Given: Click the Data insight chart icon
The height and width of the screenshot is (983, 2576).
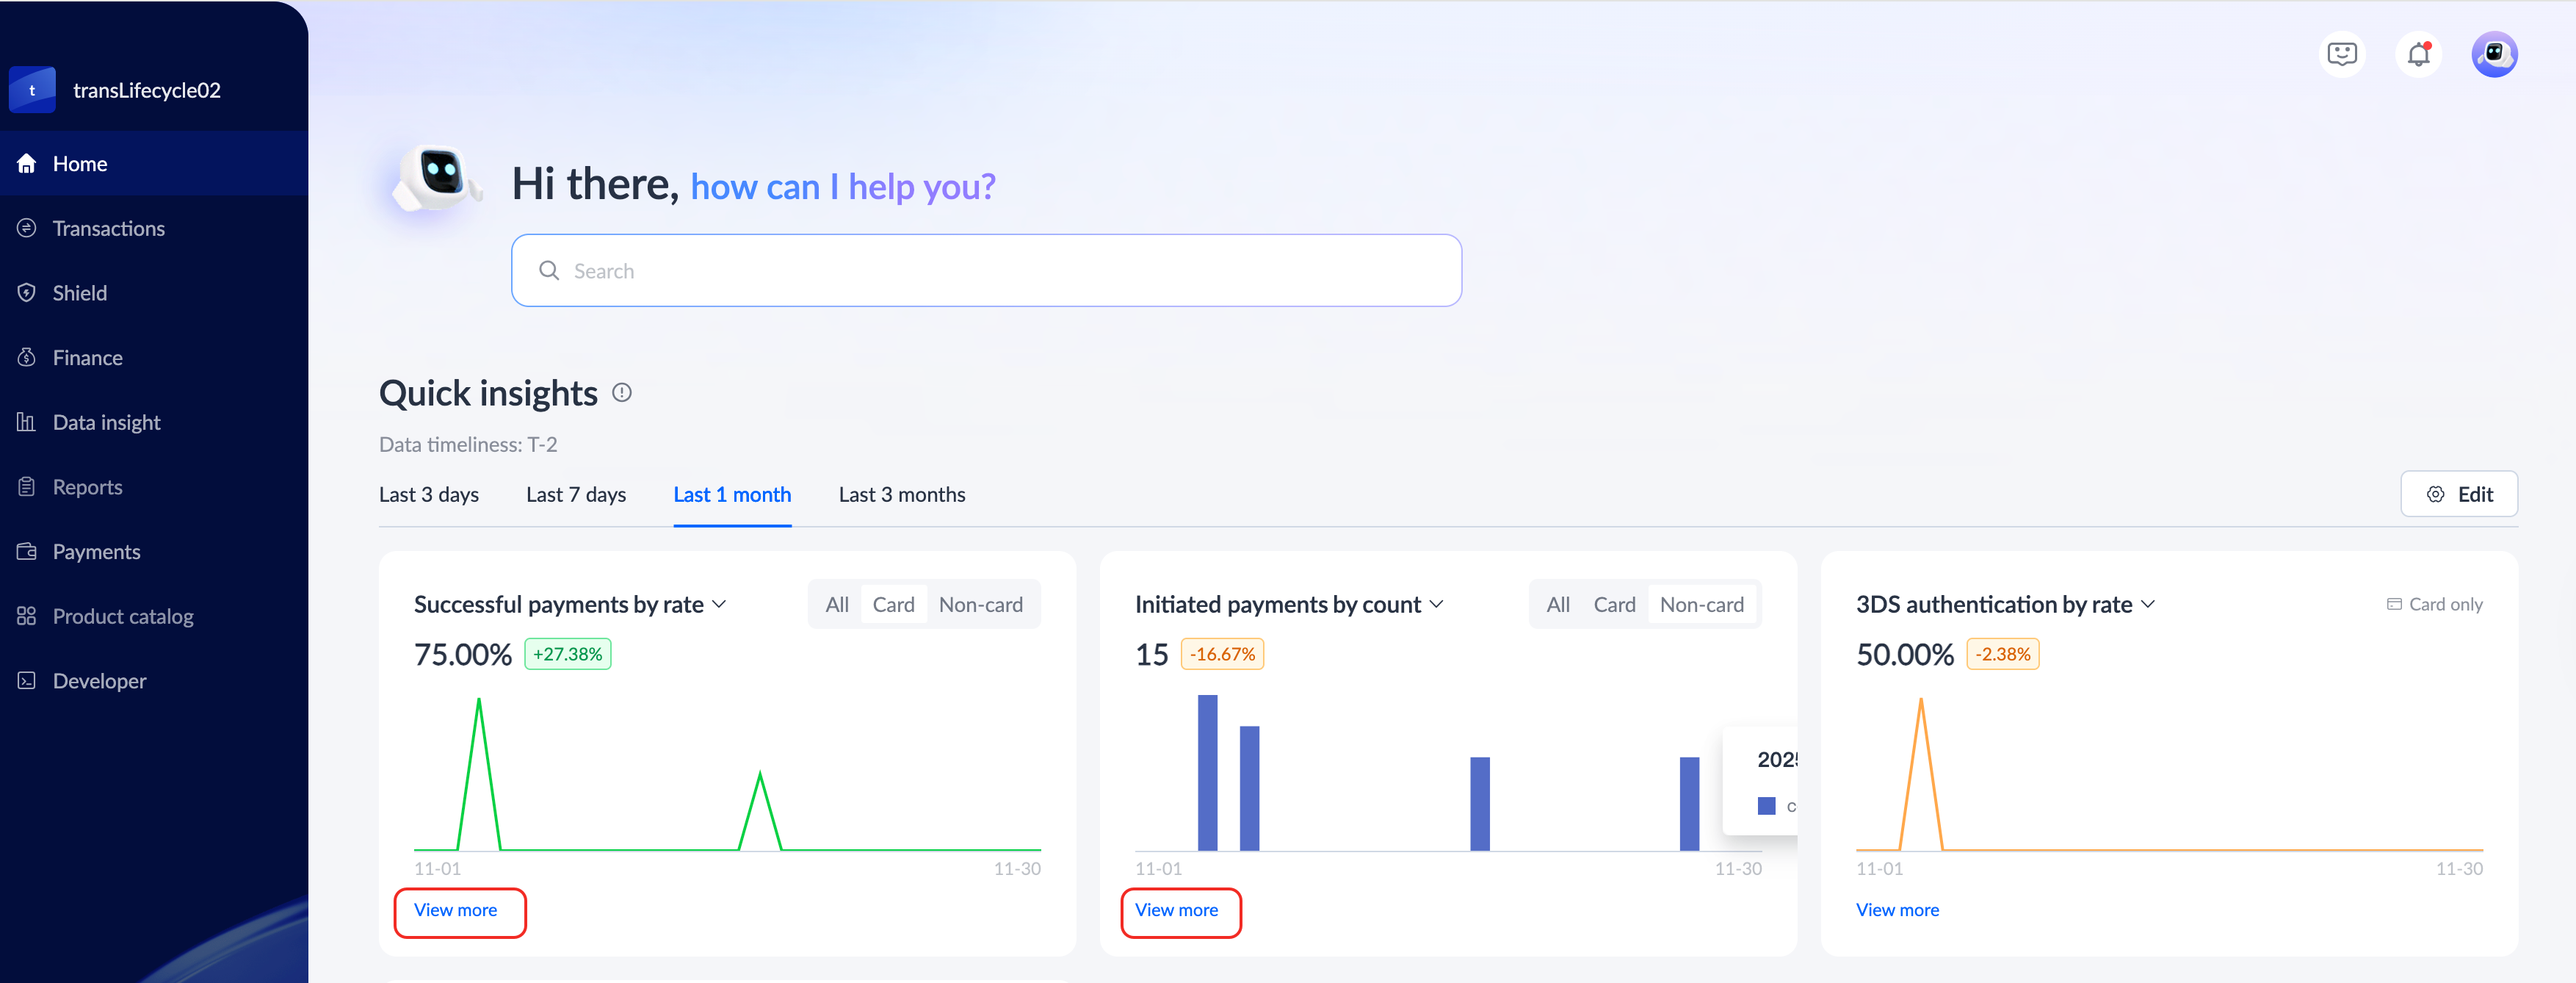Looking at the screenshot, I should point(27,422).
